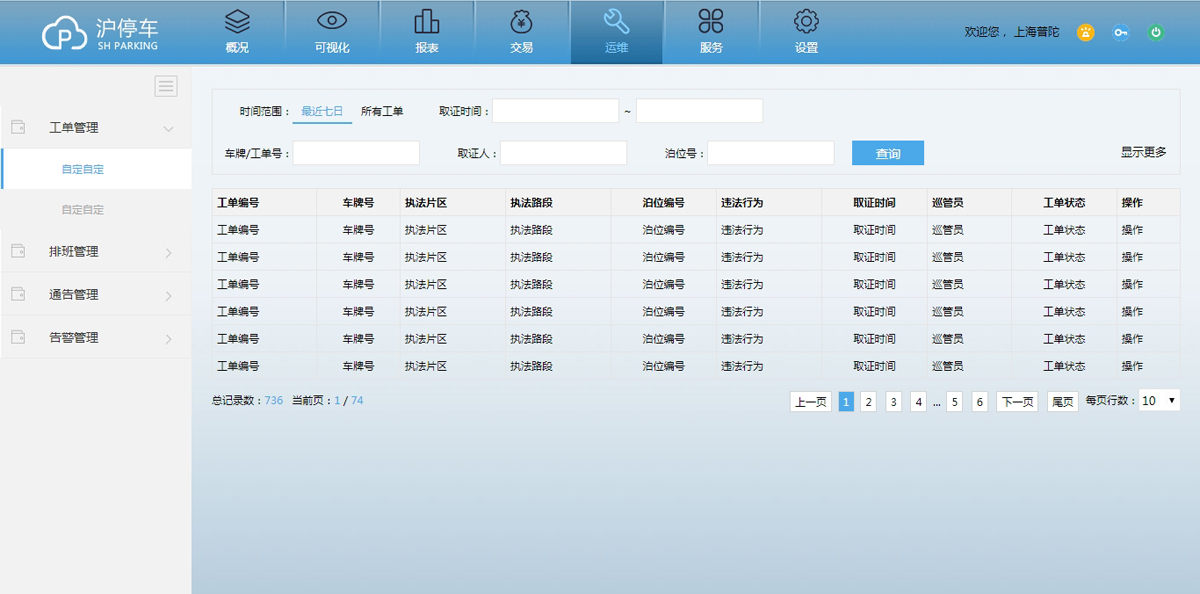Click the 查询 search button
This screenshot has width=1200, height=594.
888,153
